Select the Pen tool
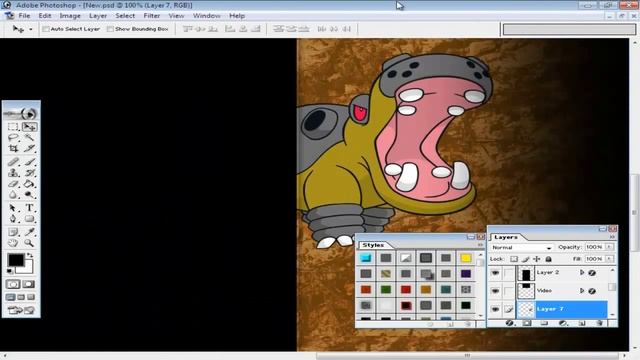The height and width of the screenshot is (360, 640). (x=13, y=219)
